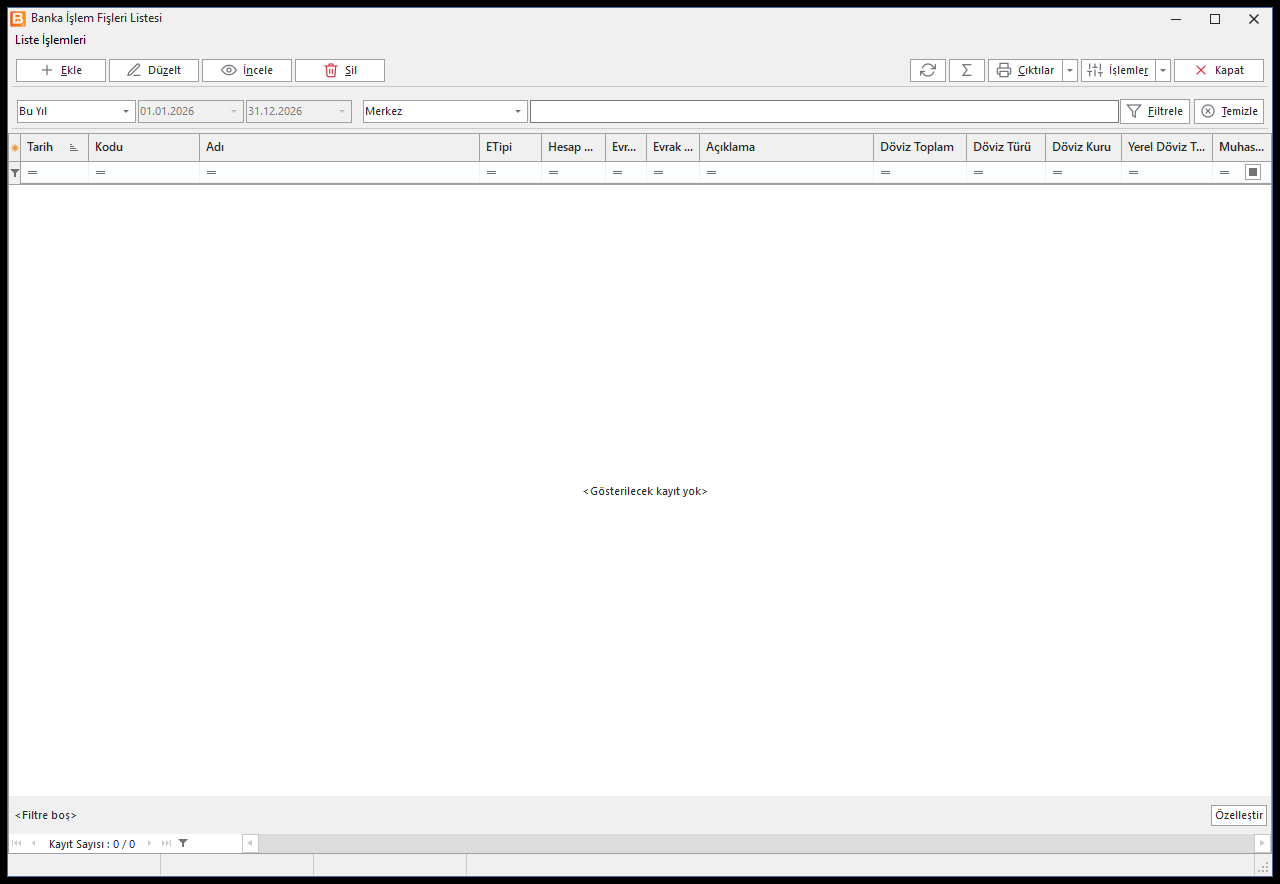Click the refresh list icon button
1280x884 pixels.
pos(928,70)
